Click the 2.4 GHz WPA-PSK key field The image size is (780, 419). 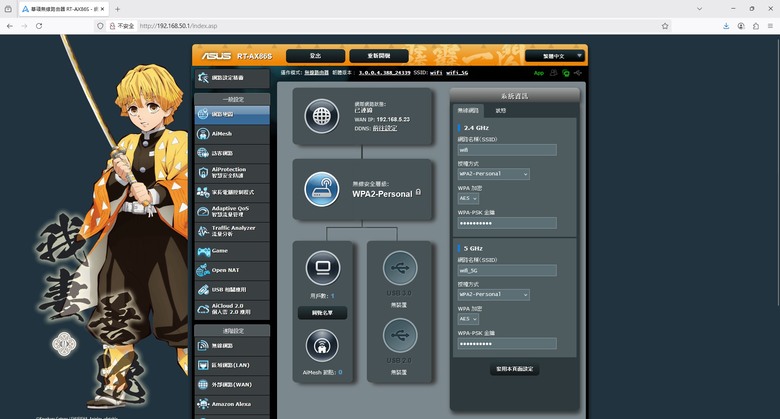(x=507, y=223)
